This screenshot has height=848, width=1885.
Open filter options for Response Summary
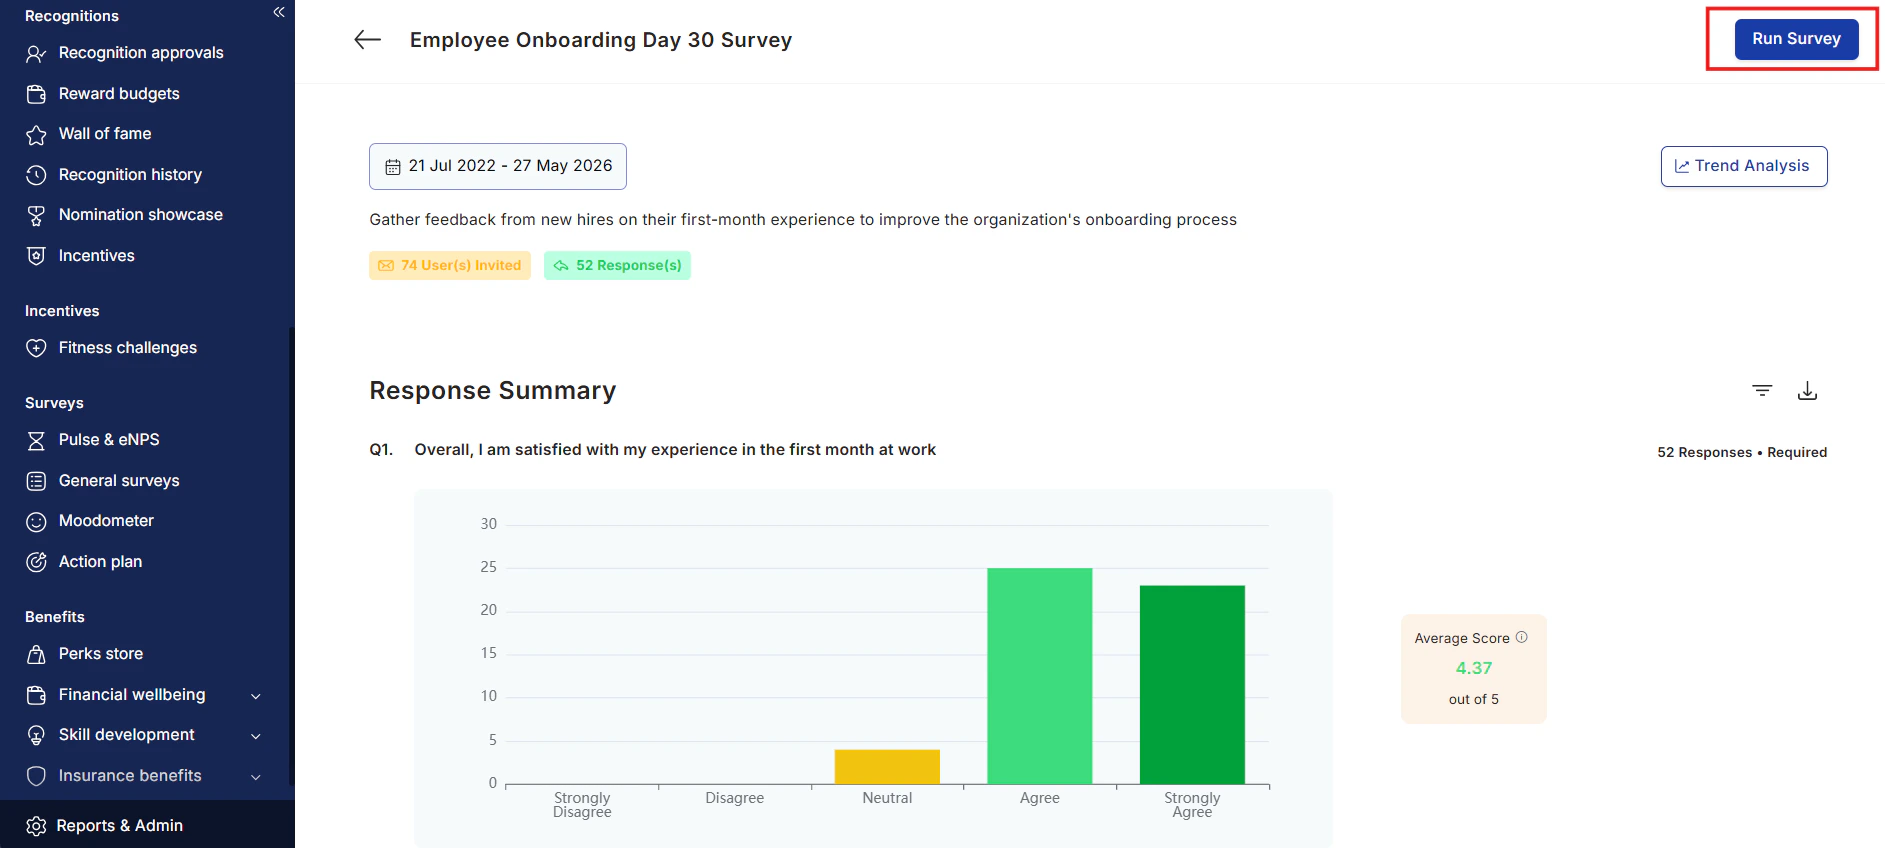click(x=1762, y=390)
